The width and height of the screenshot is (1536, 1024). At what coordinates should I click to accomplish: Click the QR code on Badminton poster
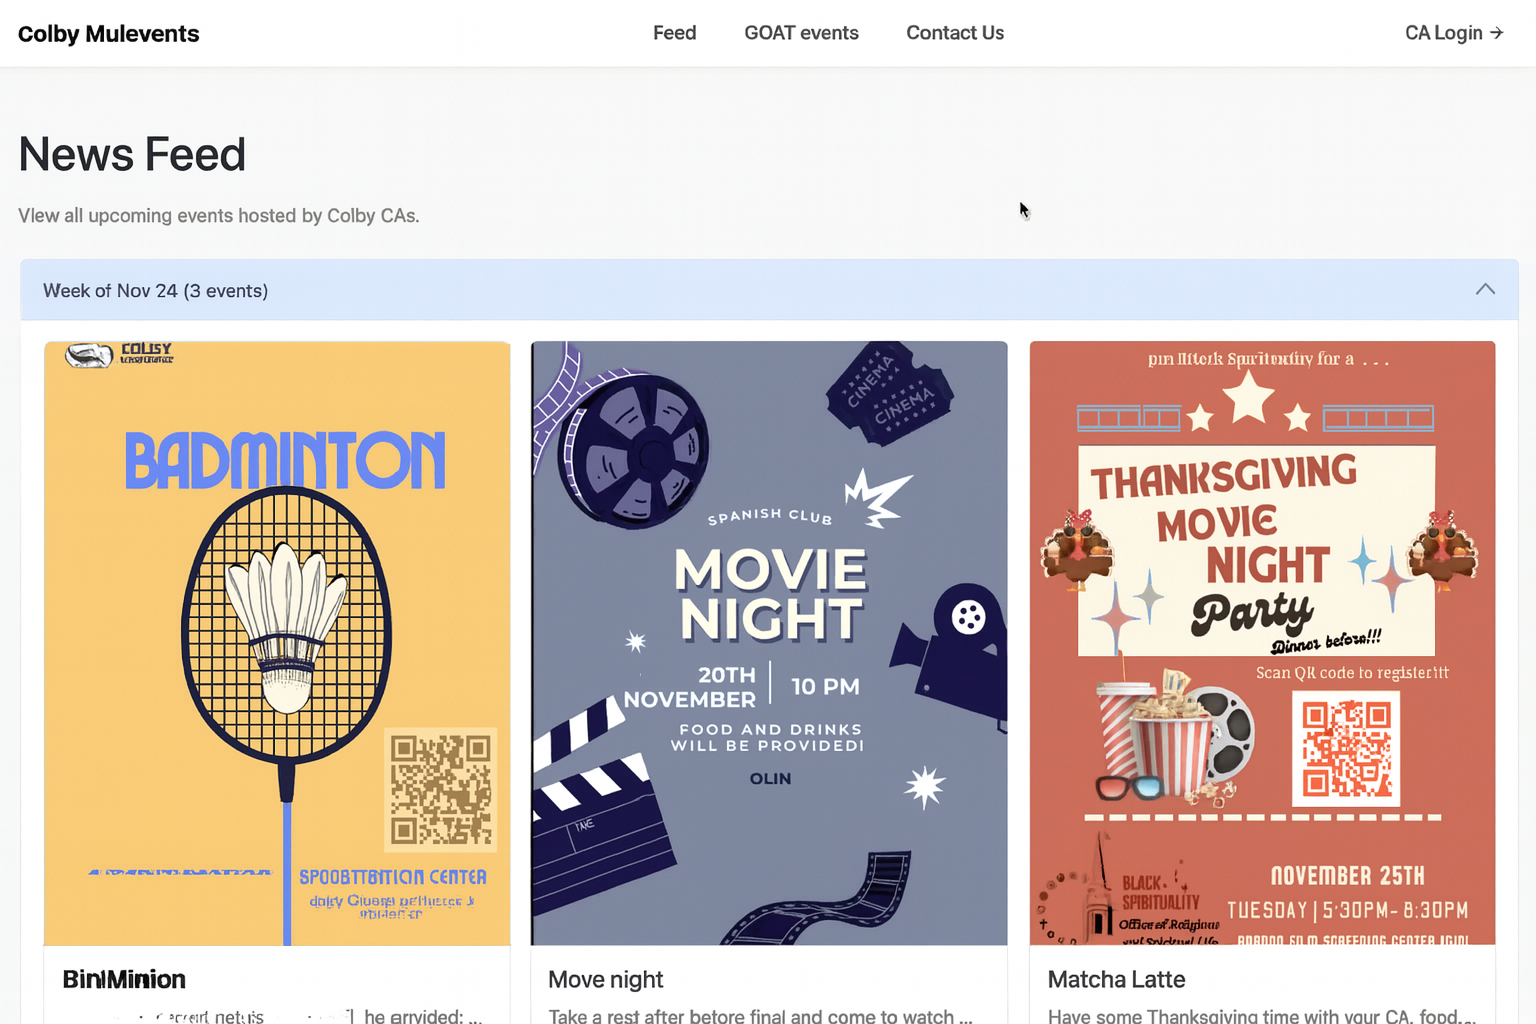[x=441, y=789]
